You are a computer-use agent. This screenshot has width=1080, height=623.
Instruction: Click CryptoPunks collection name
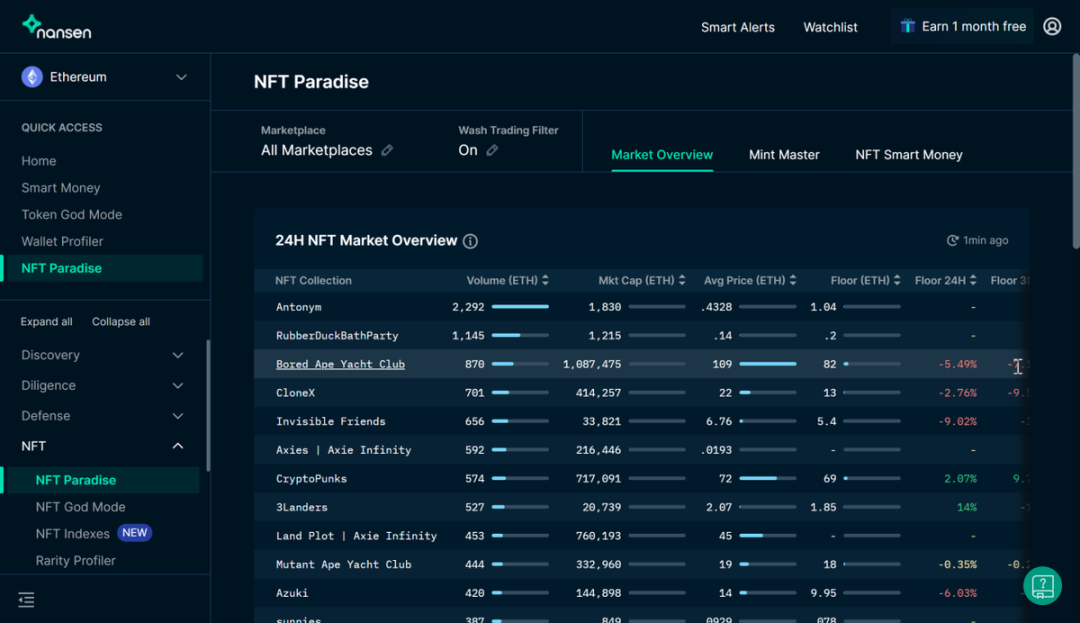[x=311, y=478]
